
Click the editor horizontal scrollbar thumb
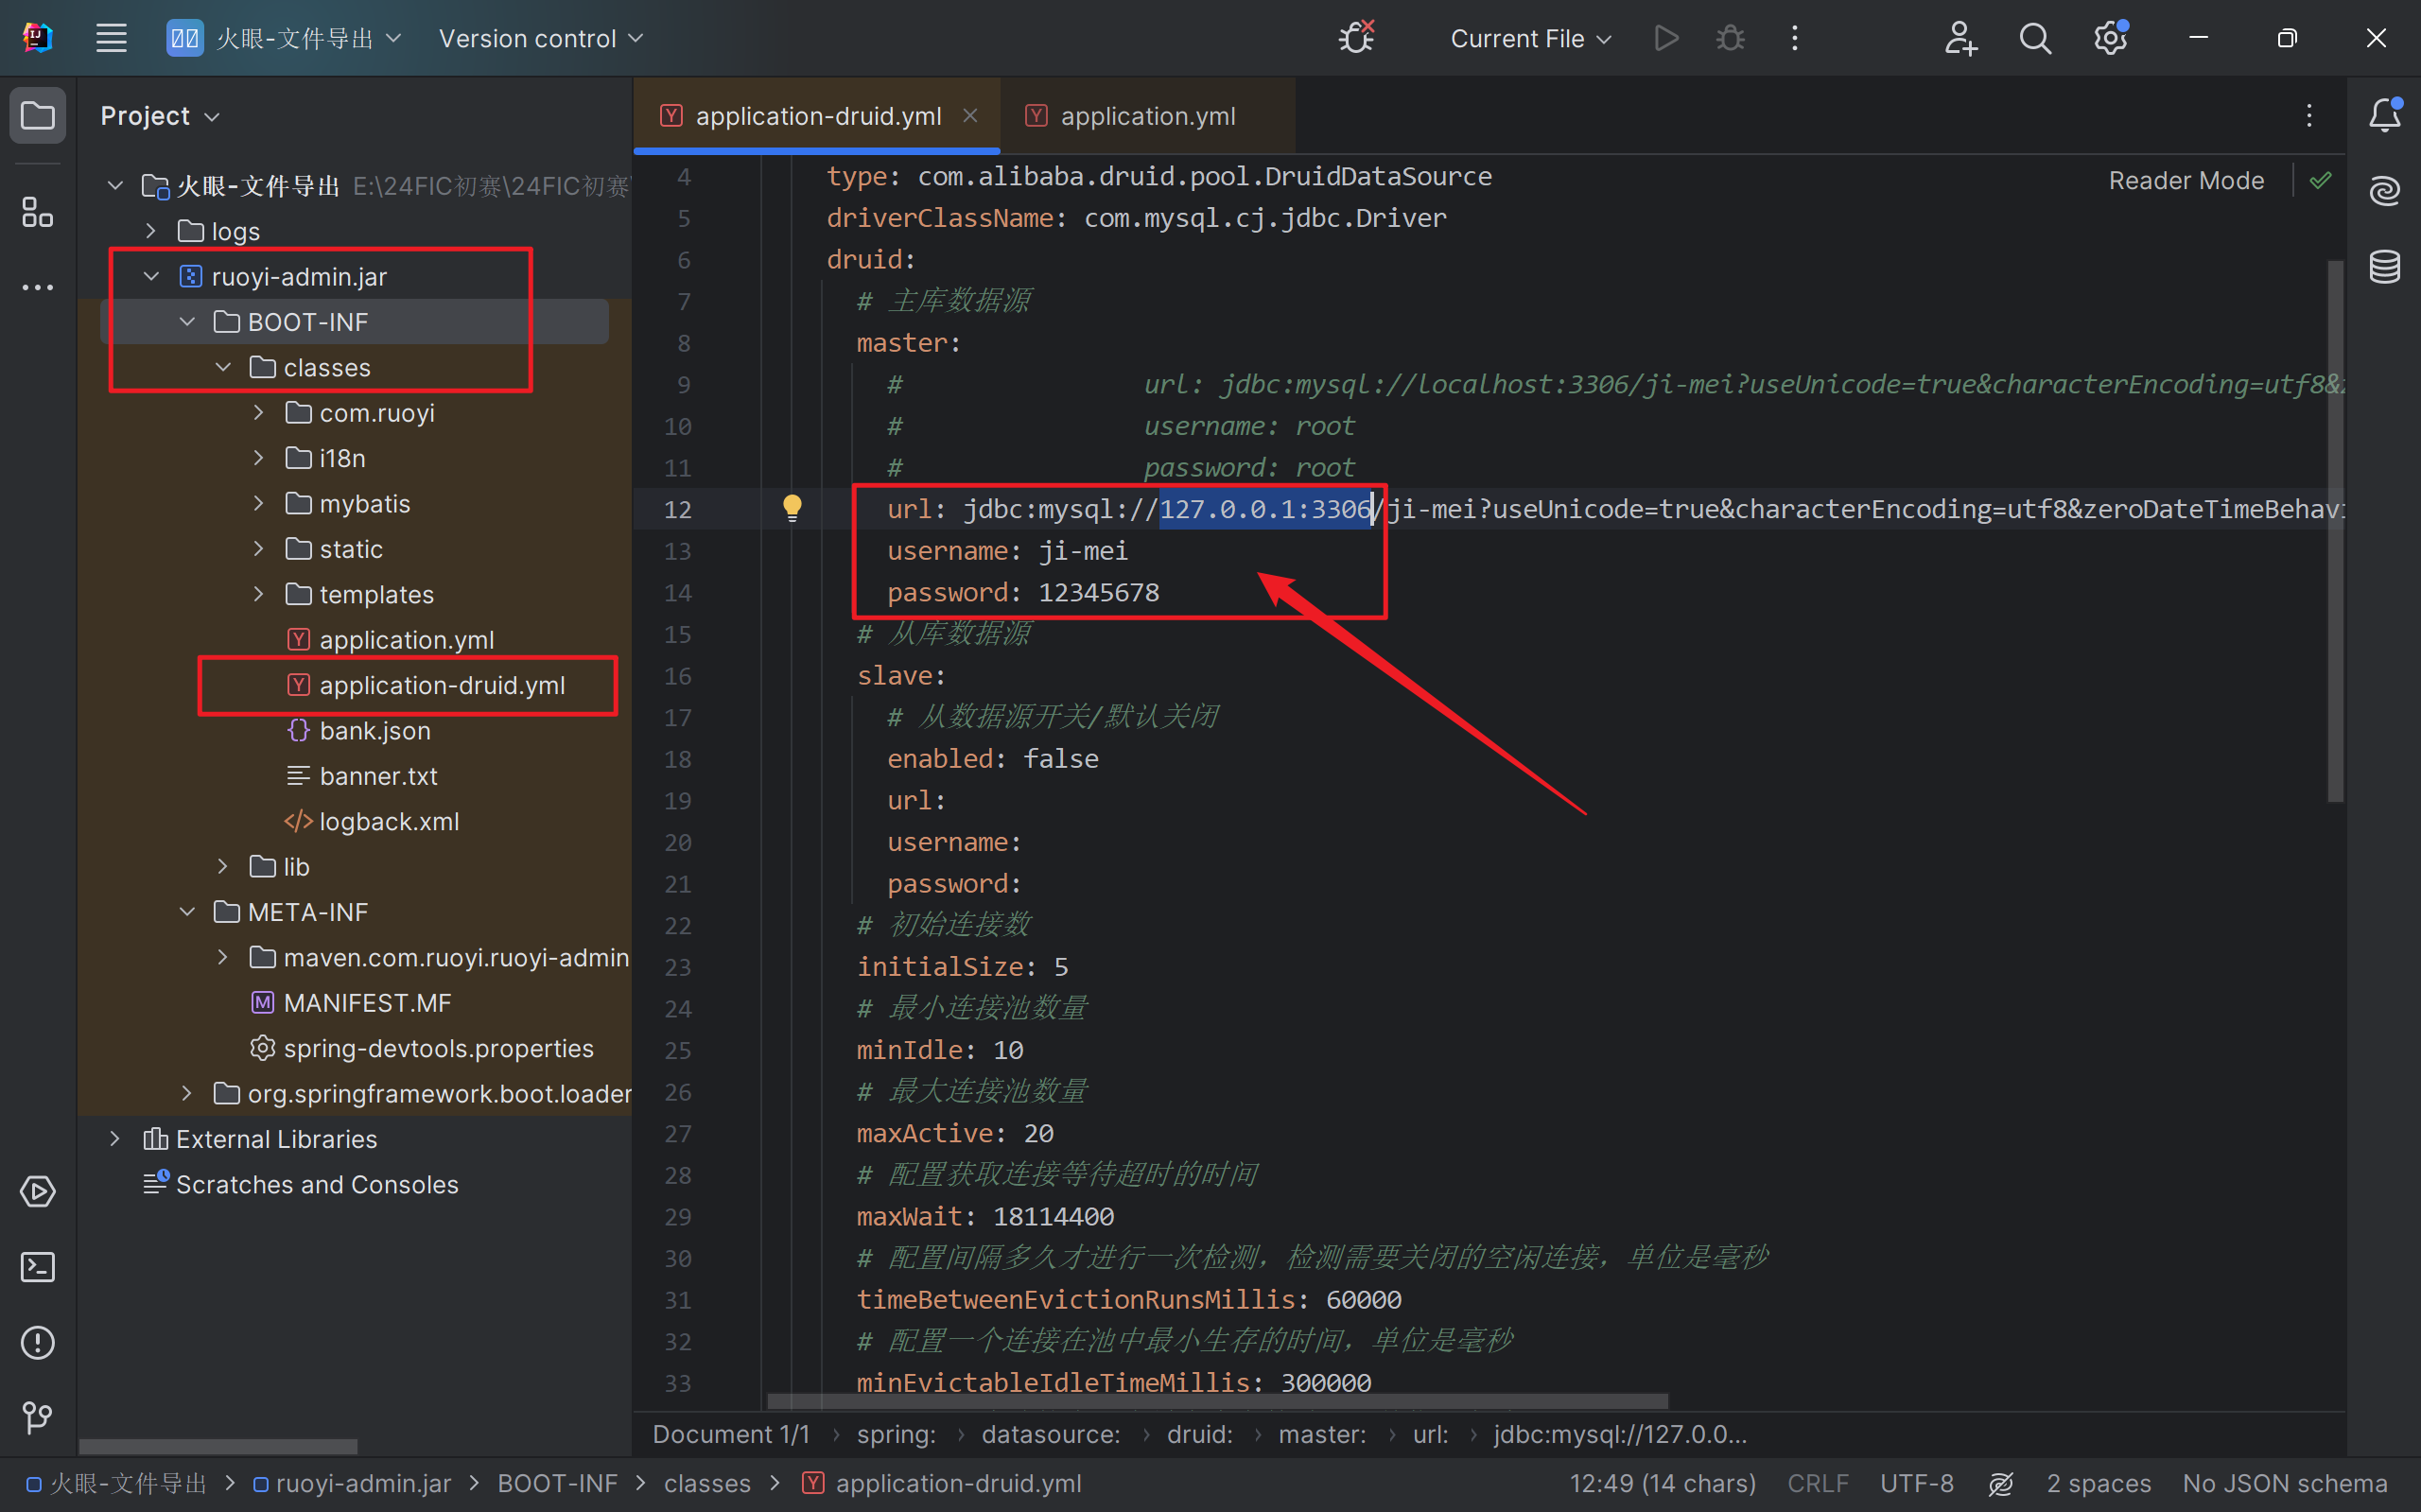[x=1216, y=1400]
